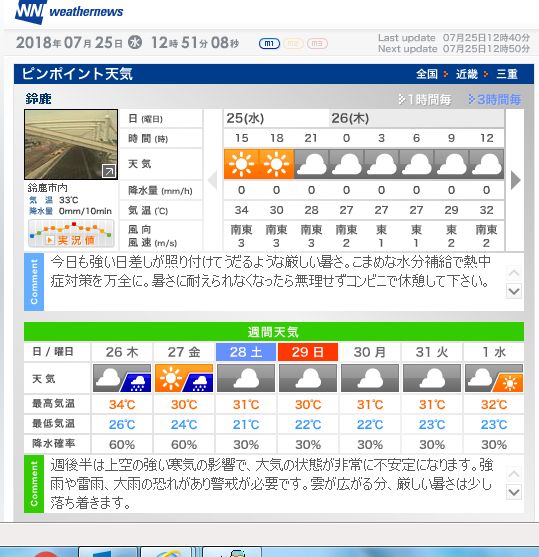Viewport: 539px width, 557px height.
Task: Switch to the m3 display mode
Action: [x=317, y=44]
